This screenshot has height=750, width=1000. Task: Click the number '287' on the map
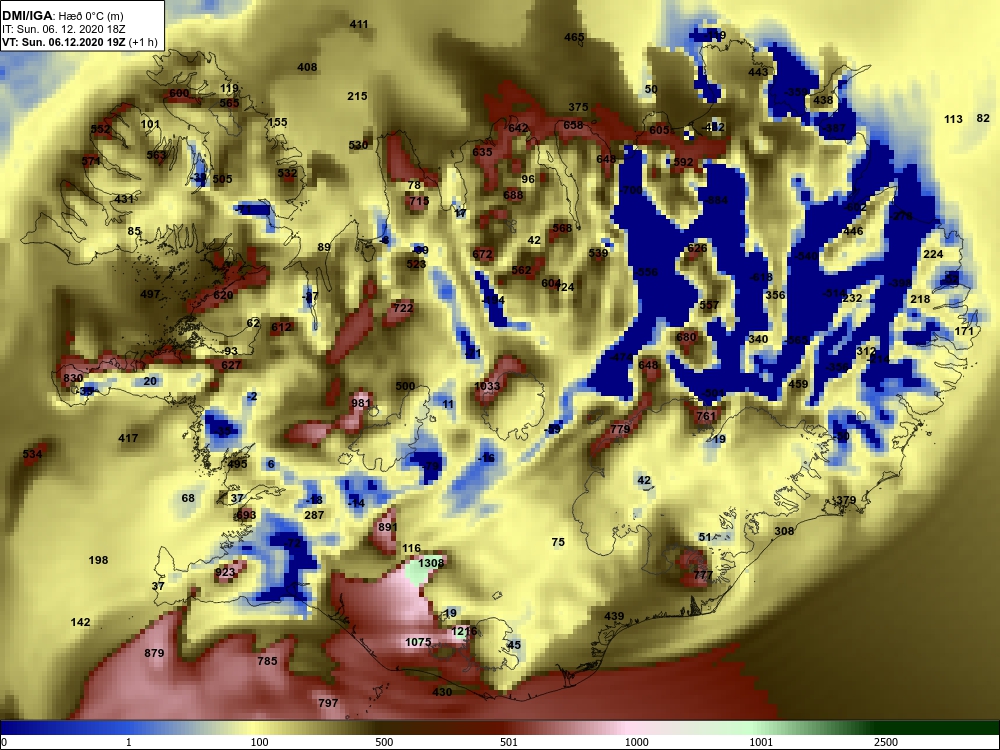(x=314, y=515)
